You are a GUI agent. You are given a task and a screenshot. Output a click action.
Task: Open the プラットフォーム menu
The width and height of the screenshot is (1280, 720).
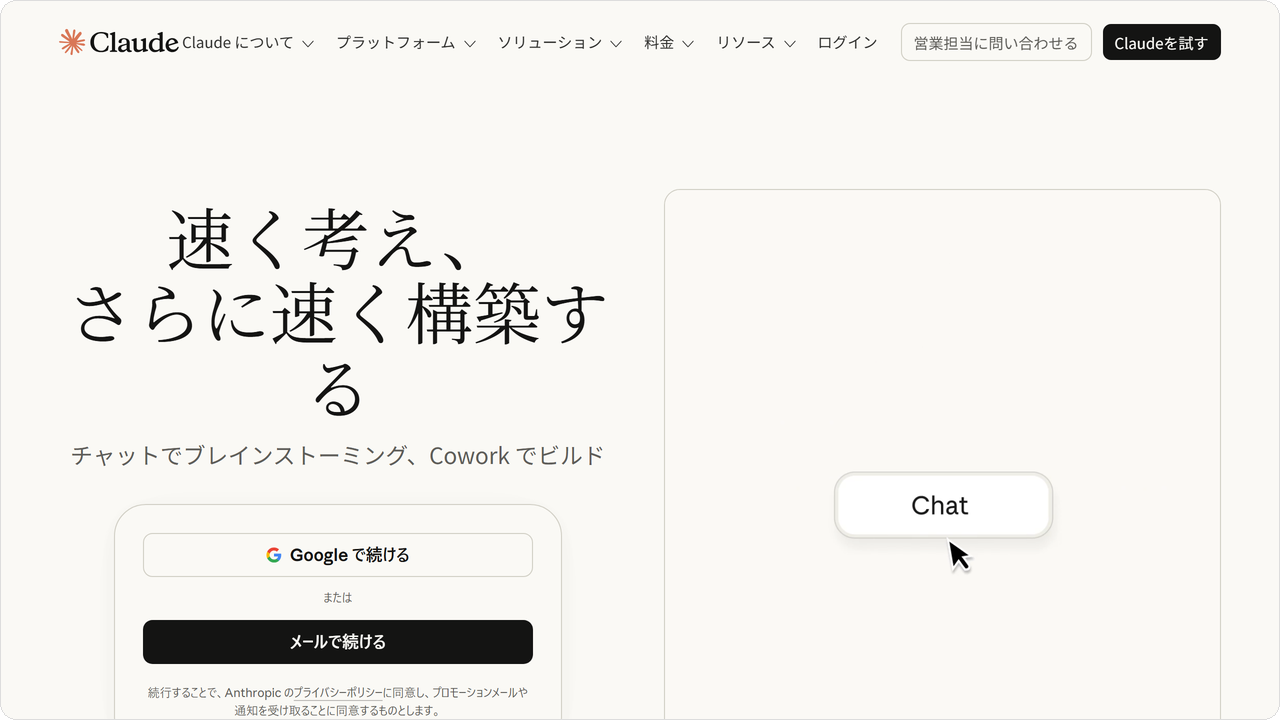point(406,43)
